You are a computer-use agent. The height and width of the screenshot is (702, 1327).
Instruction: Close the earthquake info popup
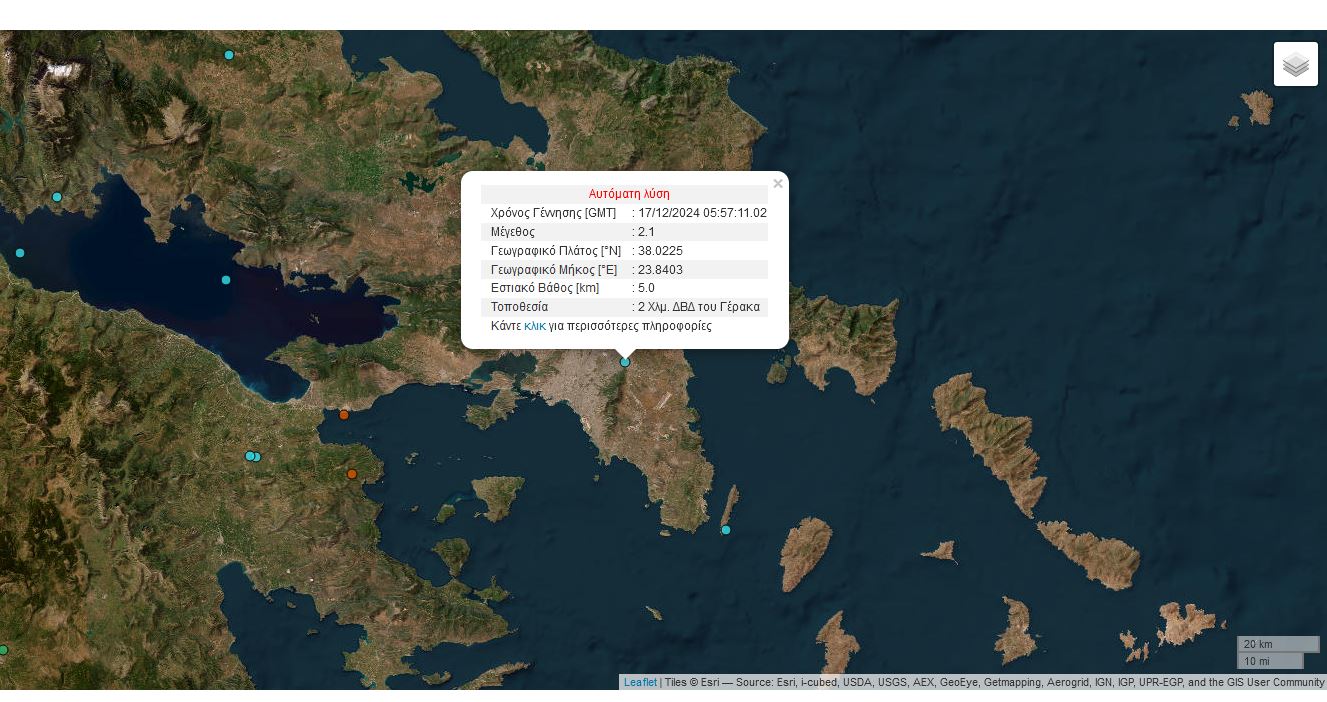tap(777, 184)
